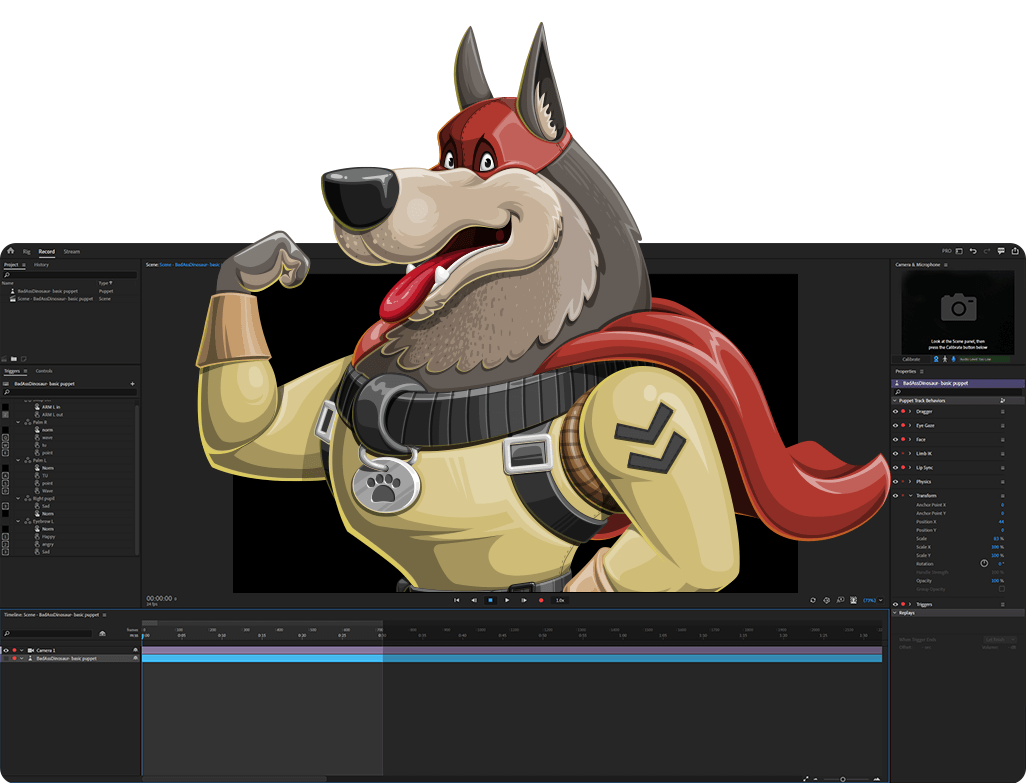Click the add trigger plus icon
1026x783 pixels.
point(132,383)
